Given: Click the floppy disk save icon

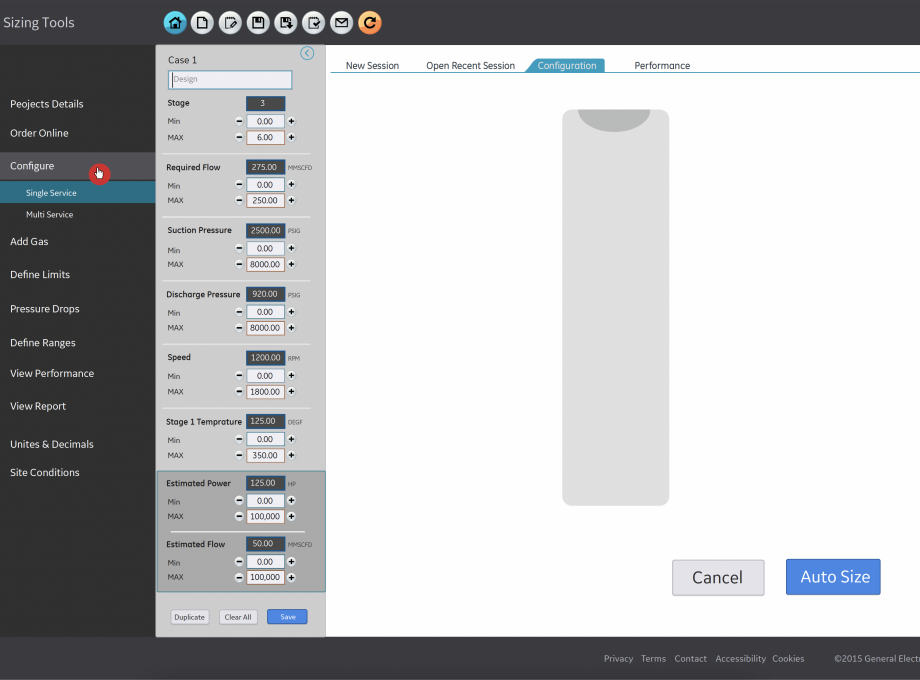Looking at the screenshot, I should tap(258, 22).
